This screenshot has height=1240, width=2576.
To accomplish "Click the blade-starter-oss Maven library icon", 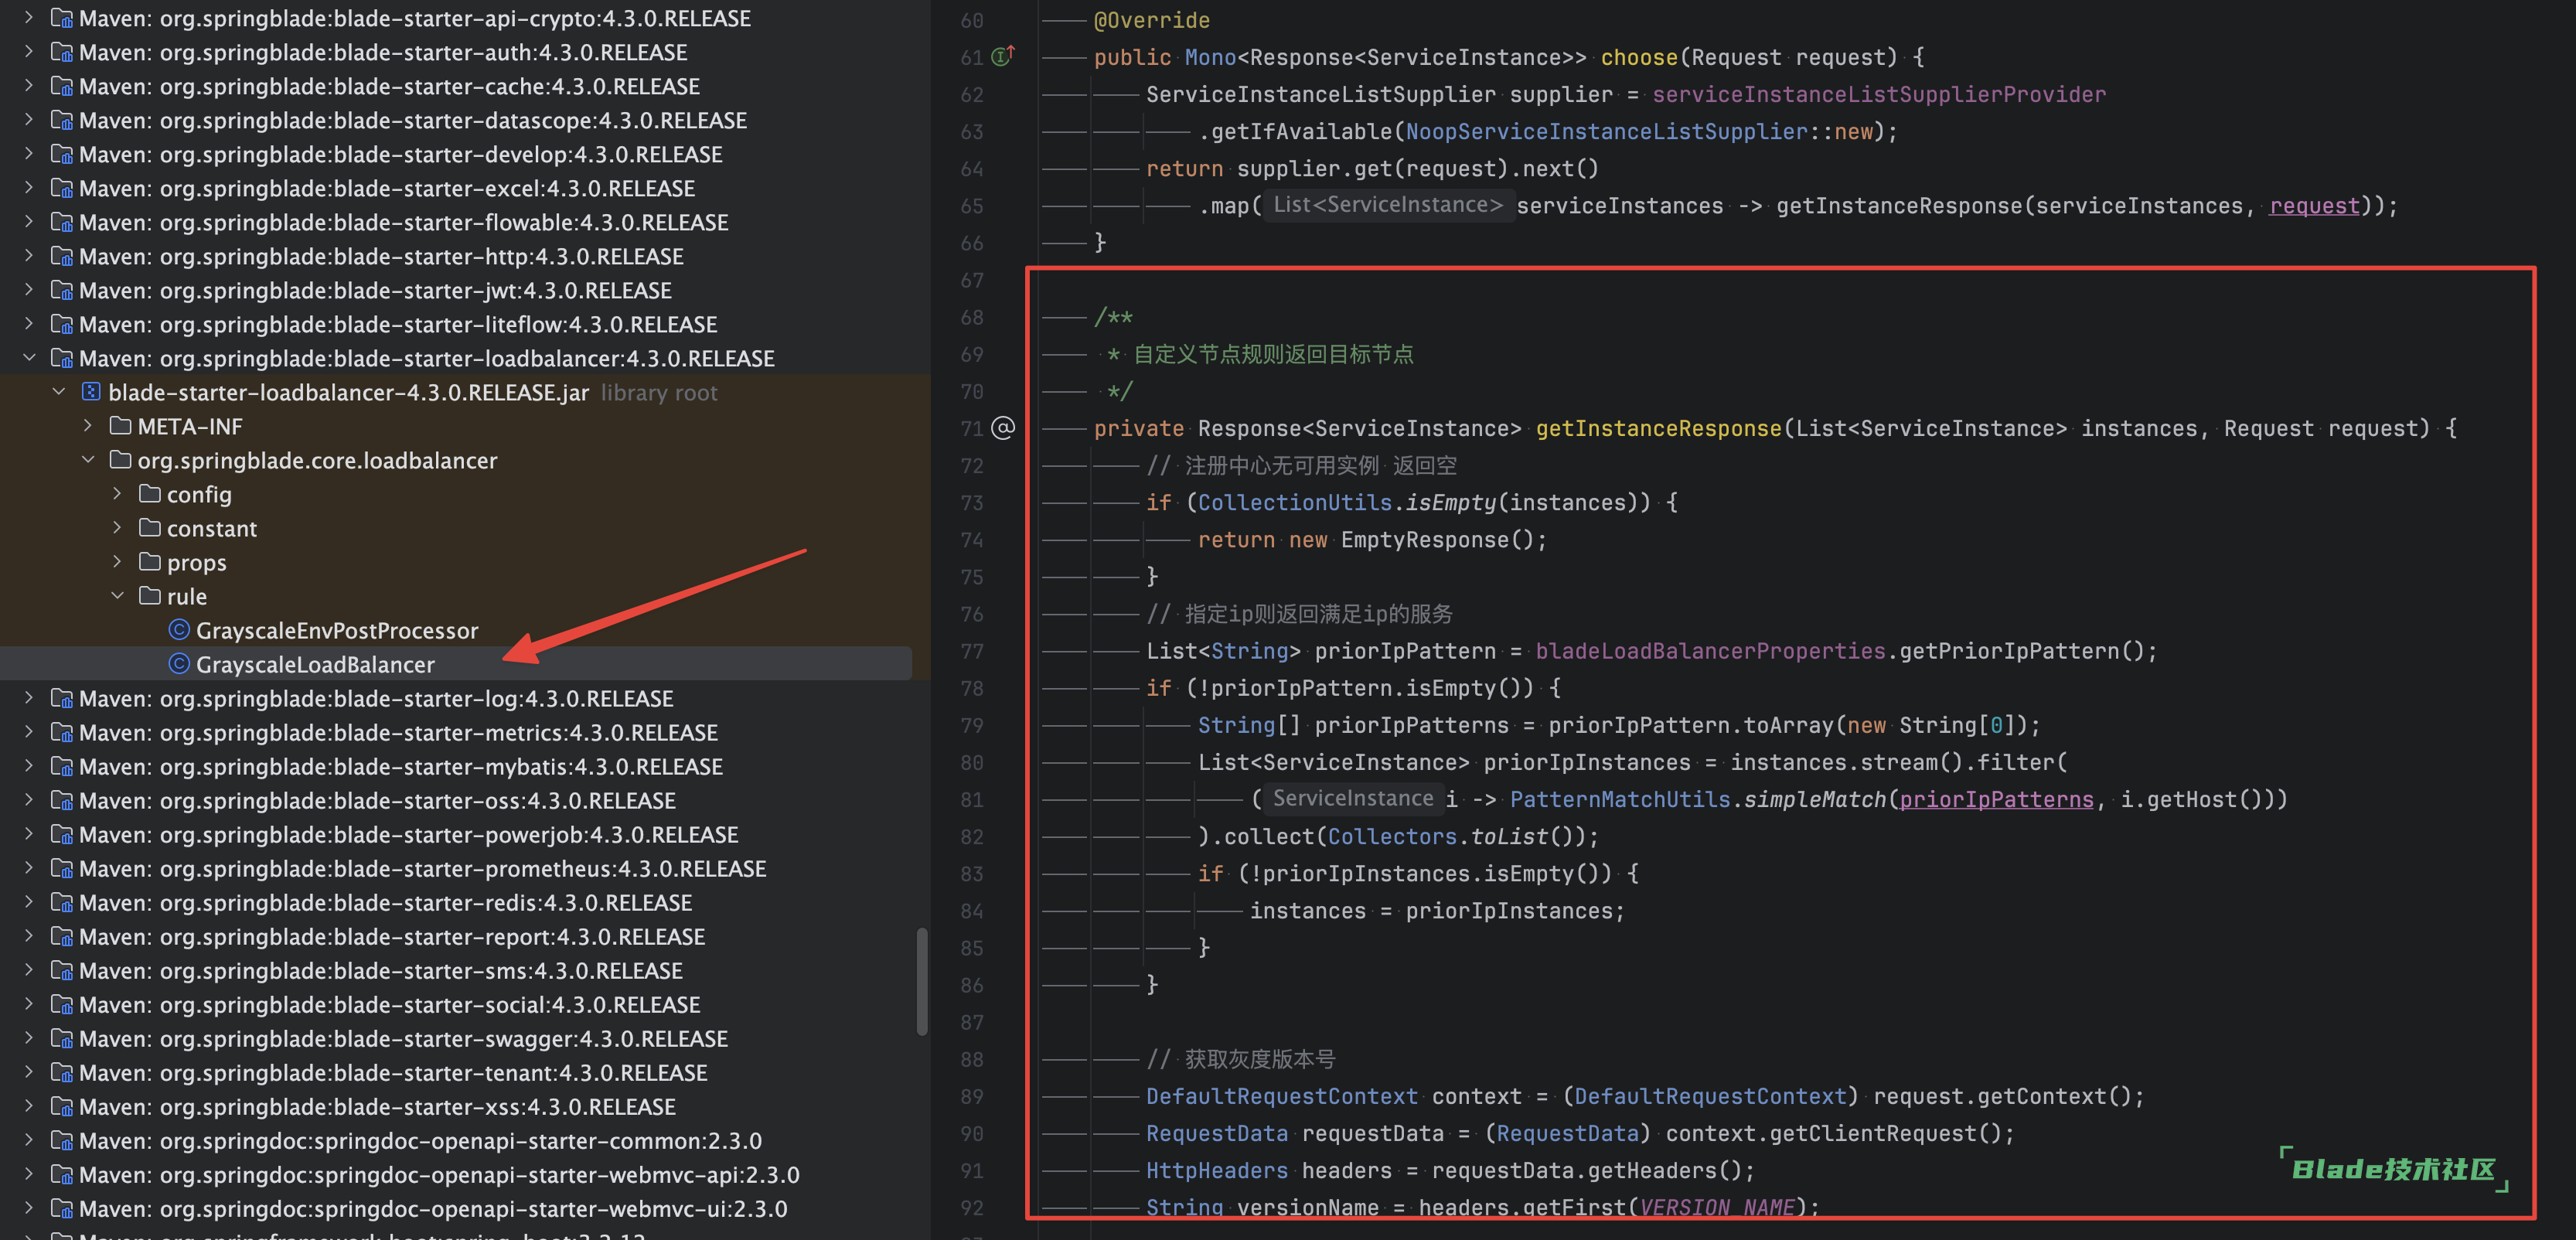I will (62, 800).
